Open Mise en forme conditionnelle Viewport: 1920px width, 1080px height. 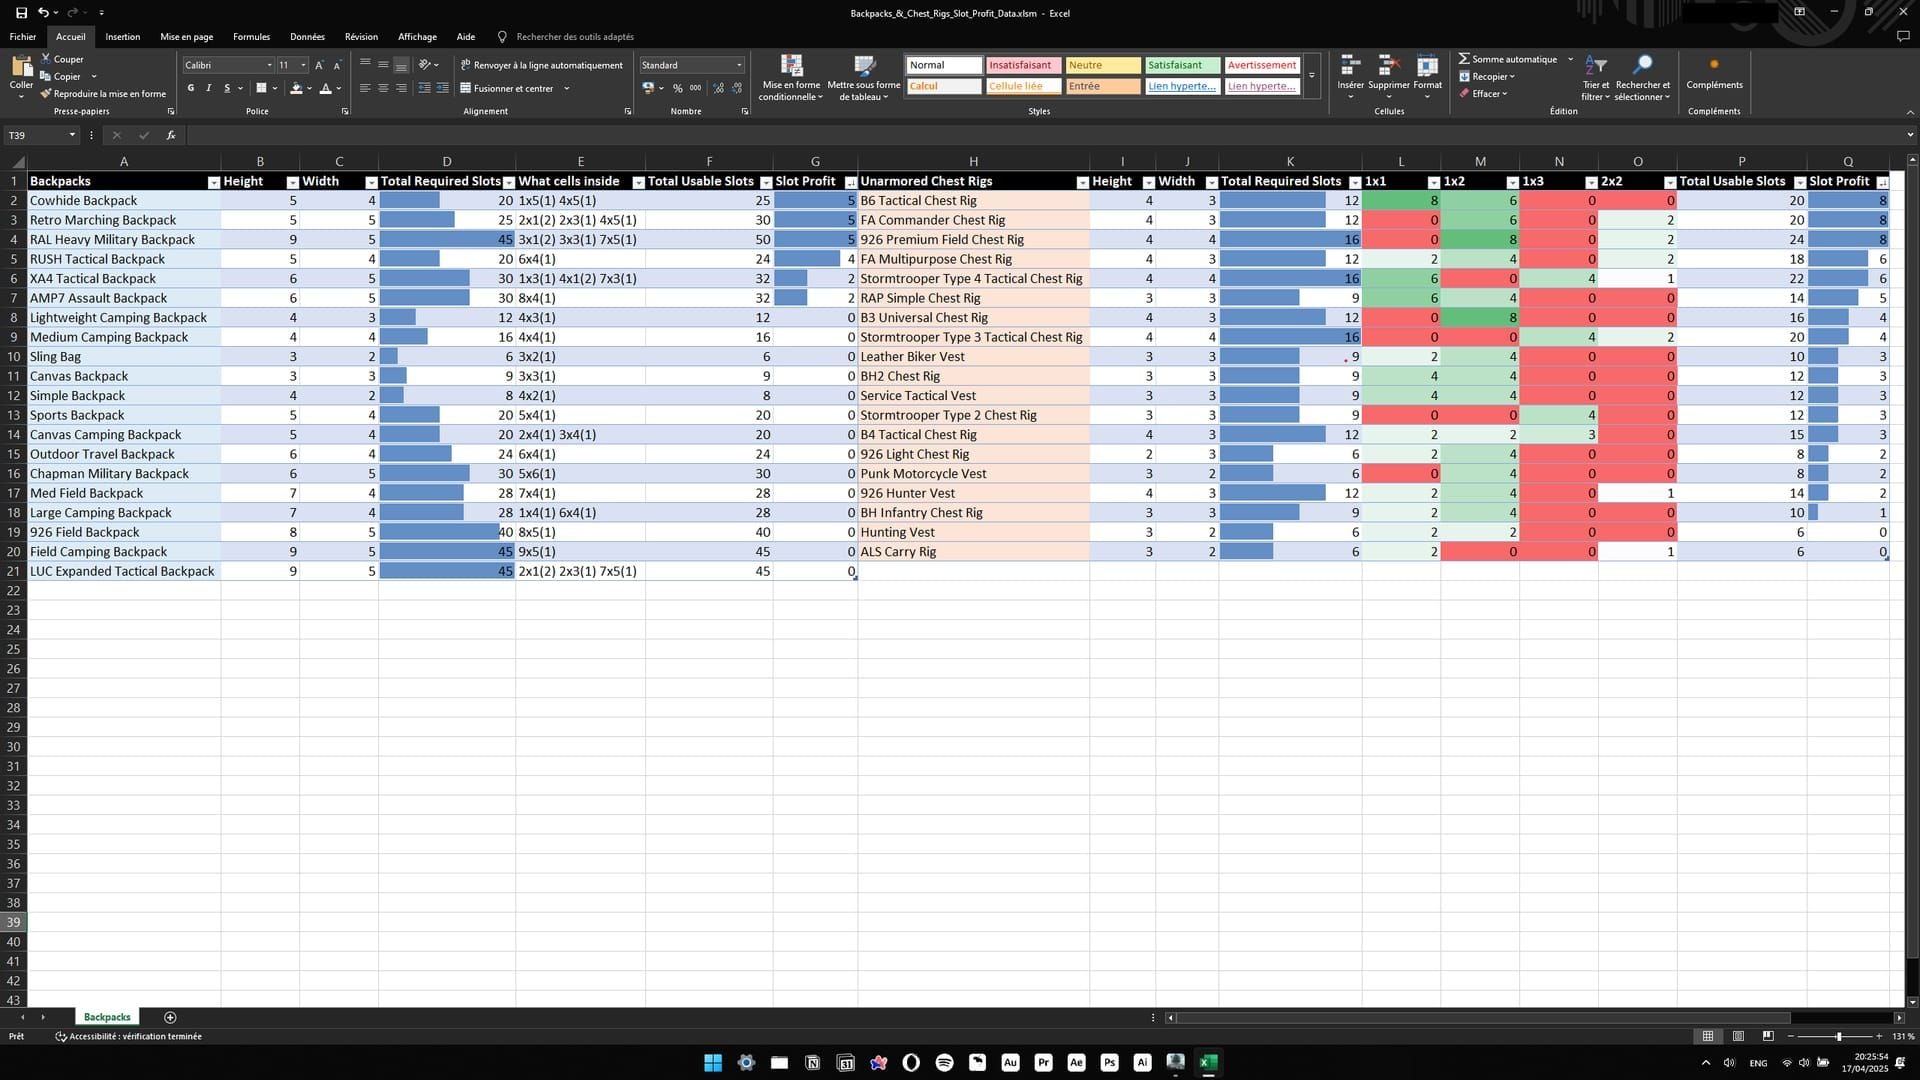pos(790,80)
